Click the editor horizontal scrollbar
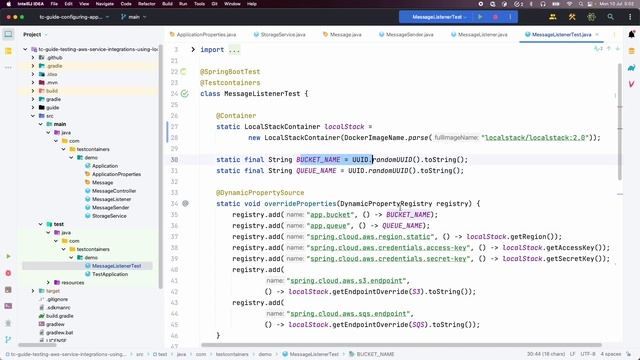640x360 pixels. [x=401, y=345]
